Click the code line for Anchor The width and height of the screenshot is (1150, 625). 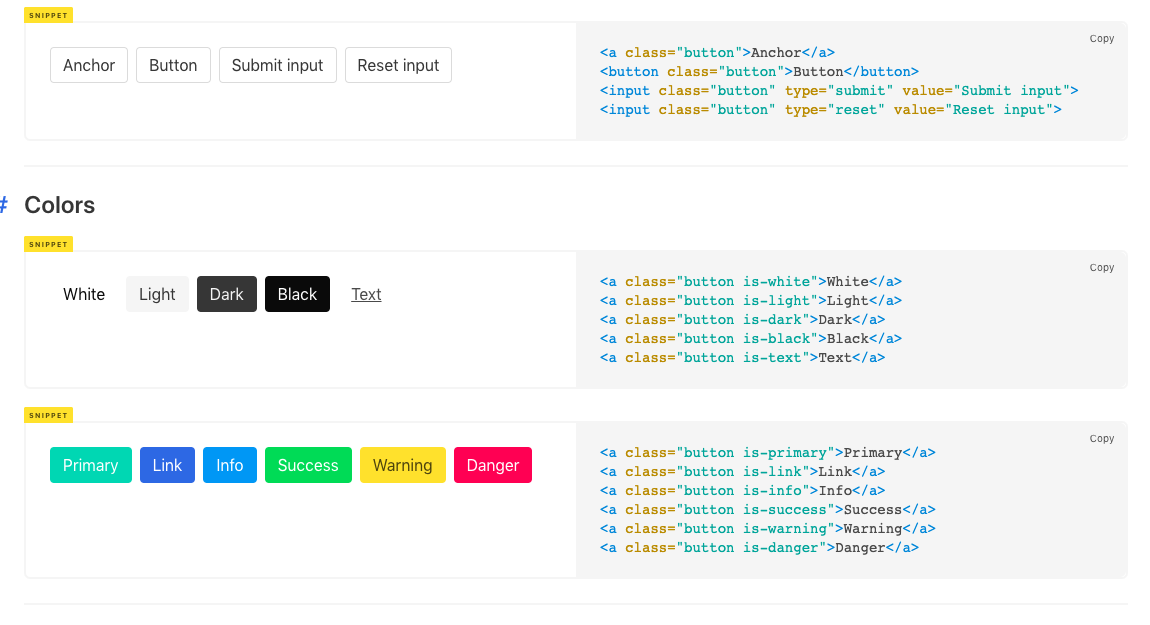click(x=717, y=53)
